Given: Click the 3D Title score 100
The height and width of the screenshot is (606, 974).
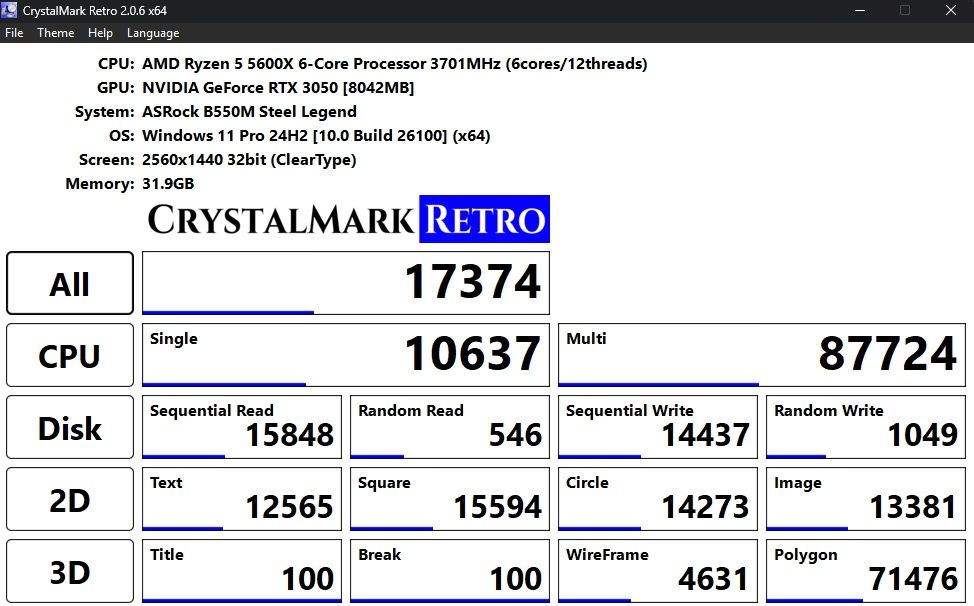Looking at the screenshot, I should [242, 571].
